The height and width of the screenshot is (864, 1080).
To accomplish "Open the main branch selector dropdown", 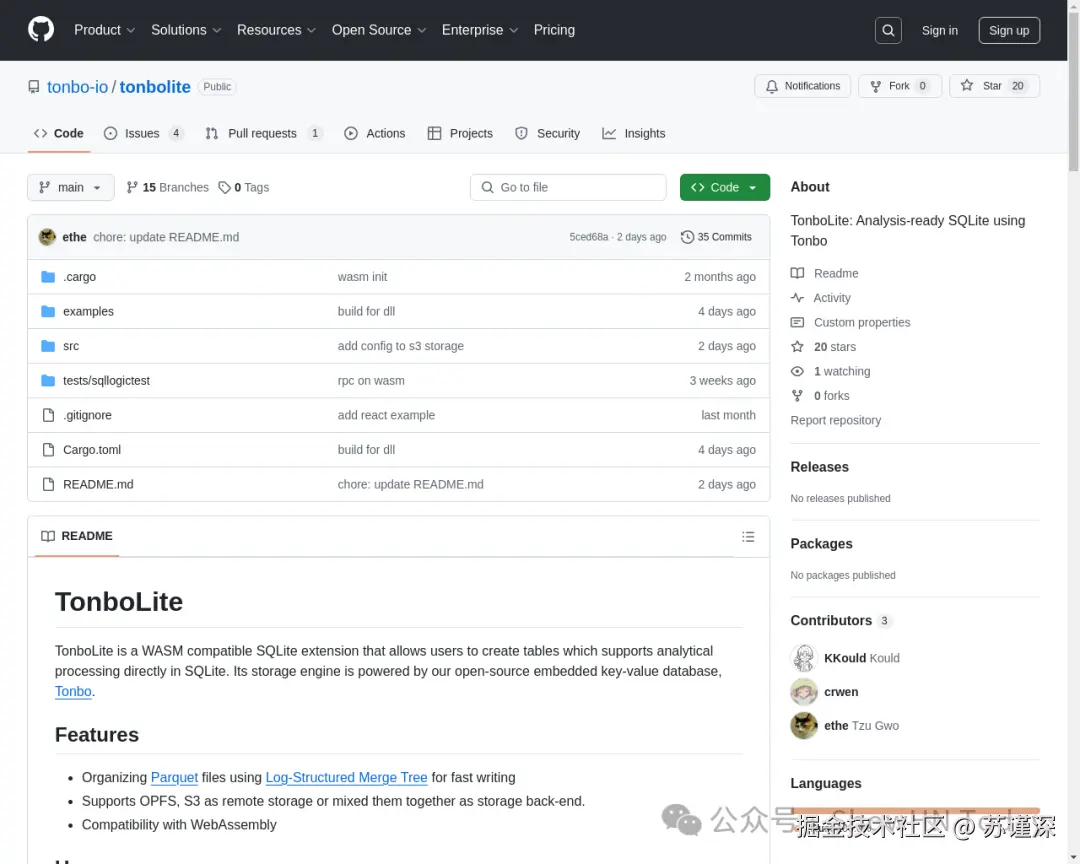I will click(71, 187).
